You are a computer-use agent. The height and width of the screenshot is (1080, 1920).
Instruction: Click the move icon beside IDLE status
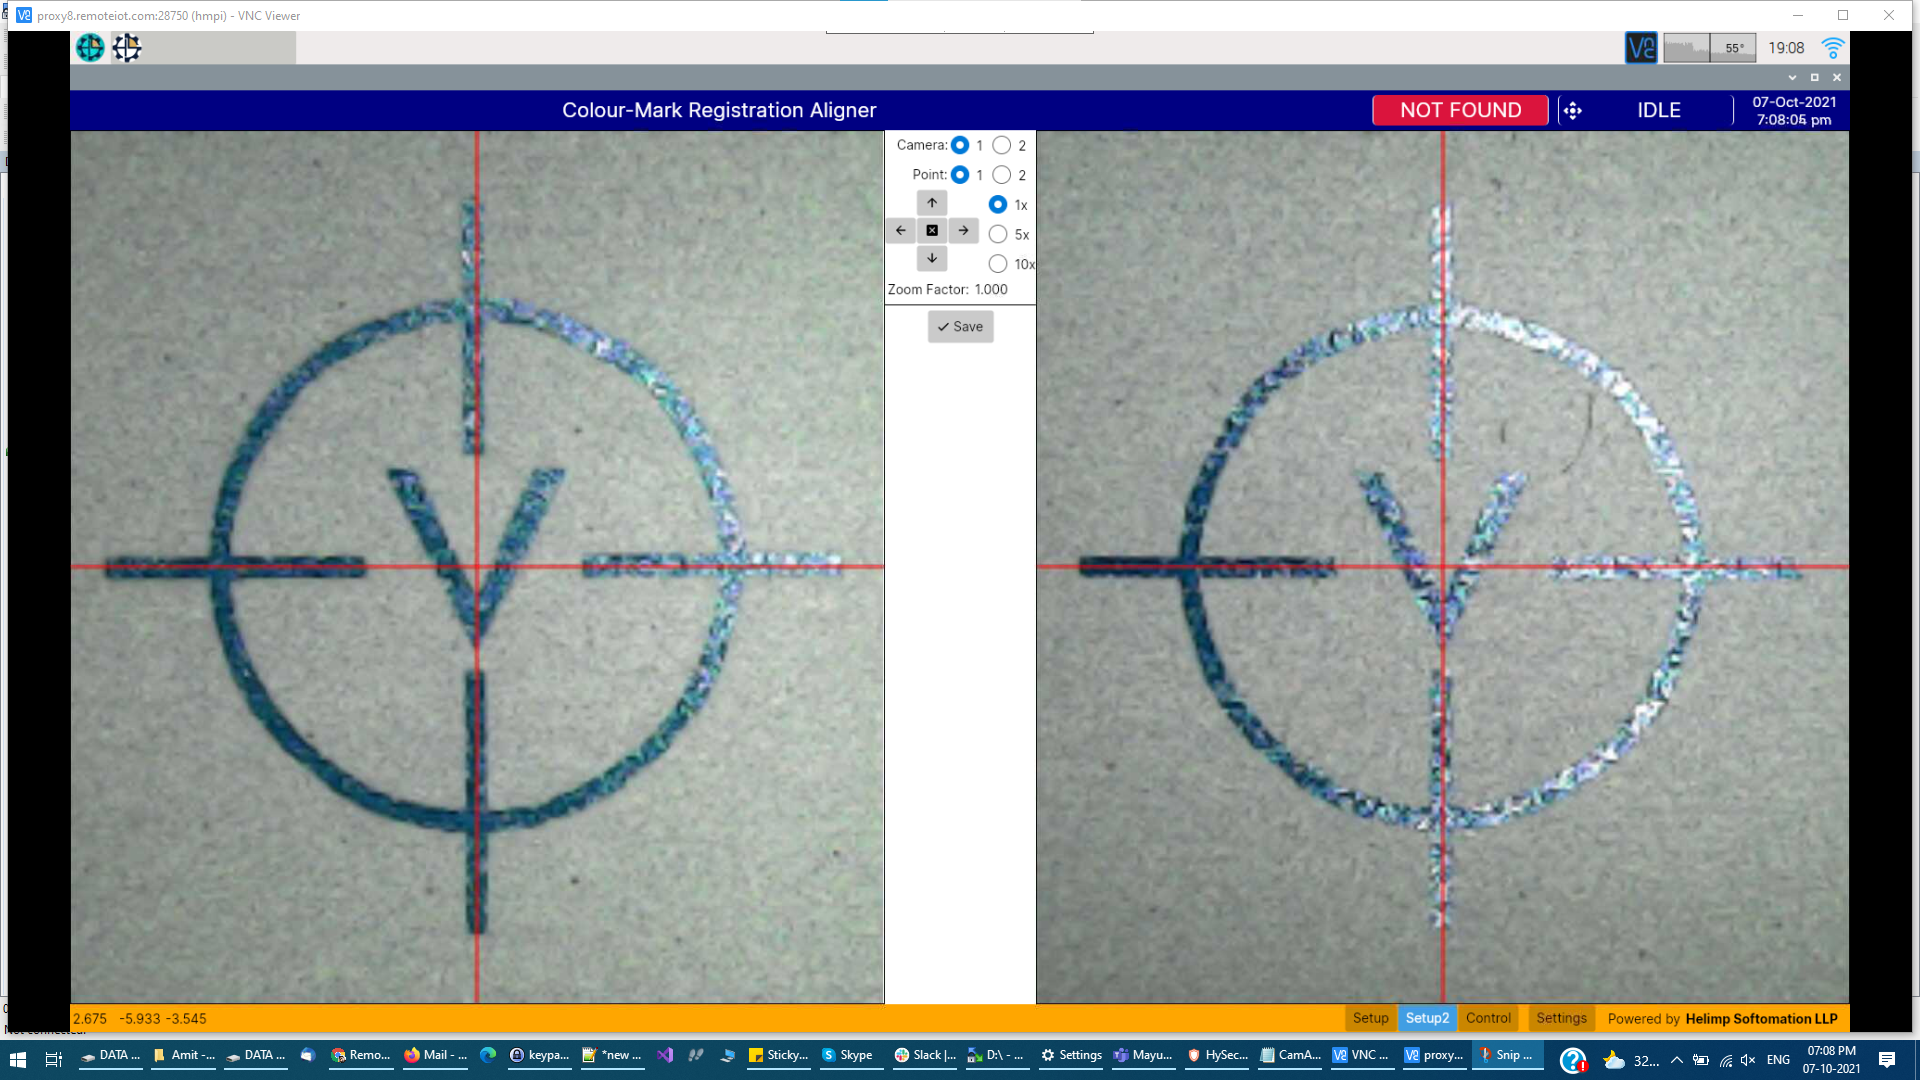tap(1572, 111)
